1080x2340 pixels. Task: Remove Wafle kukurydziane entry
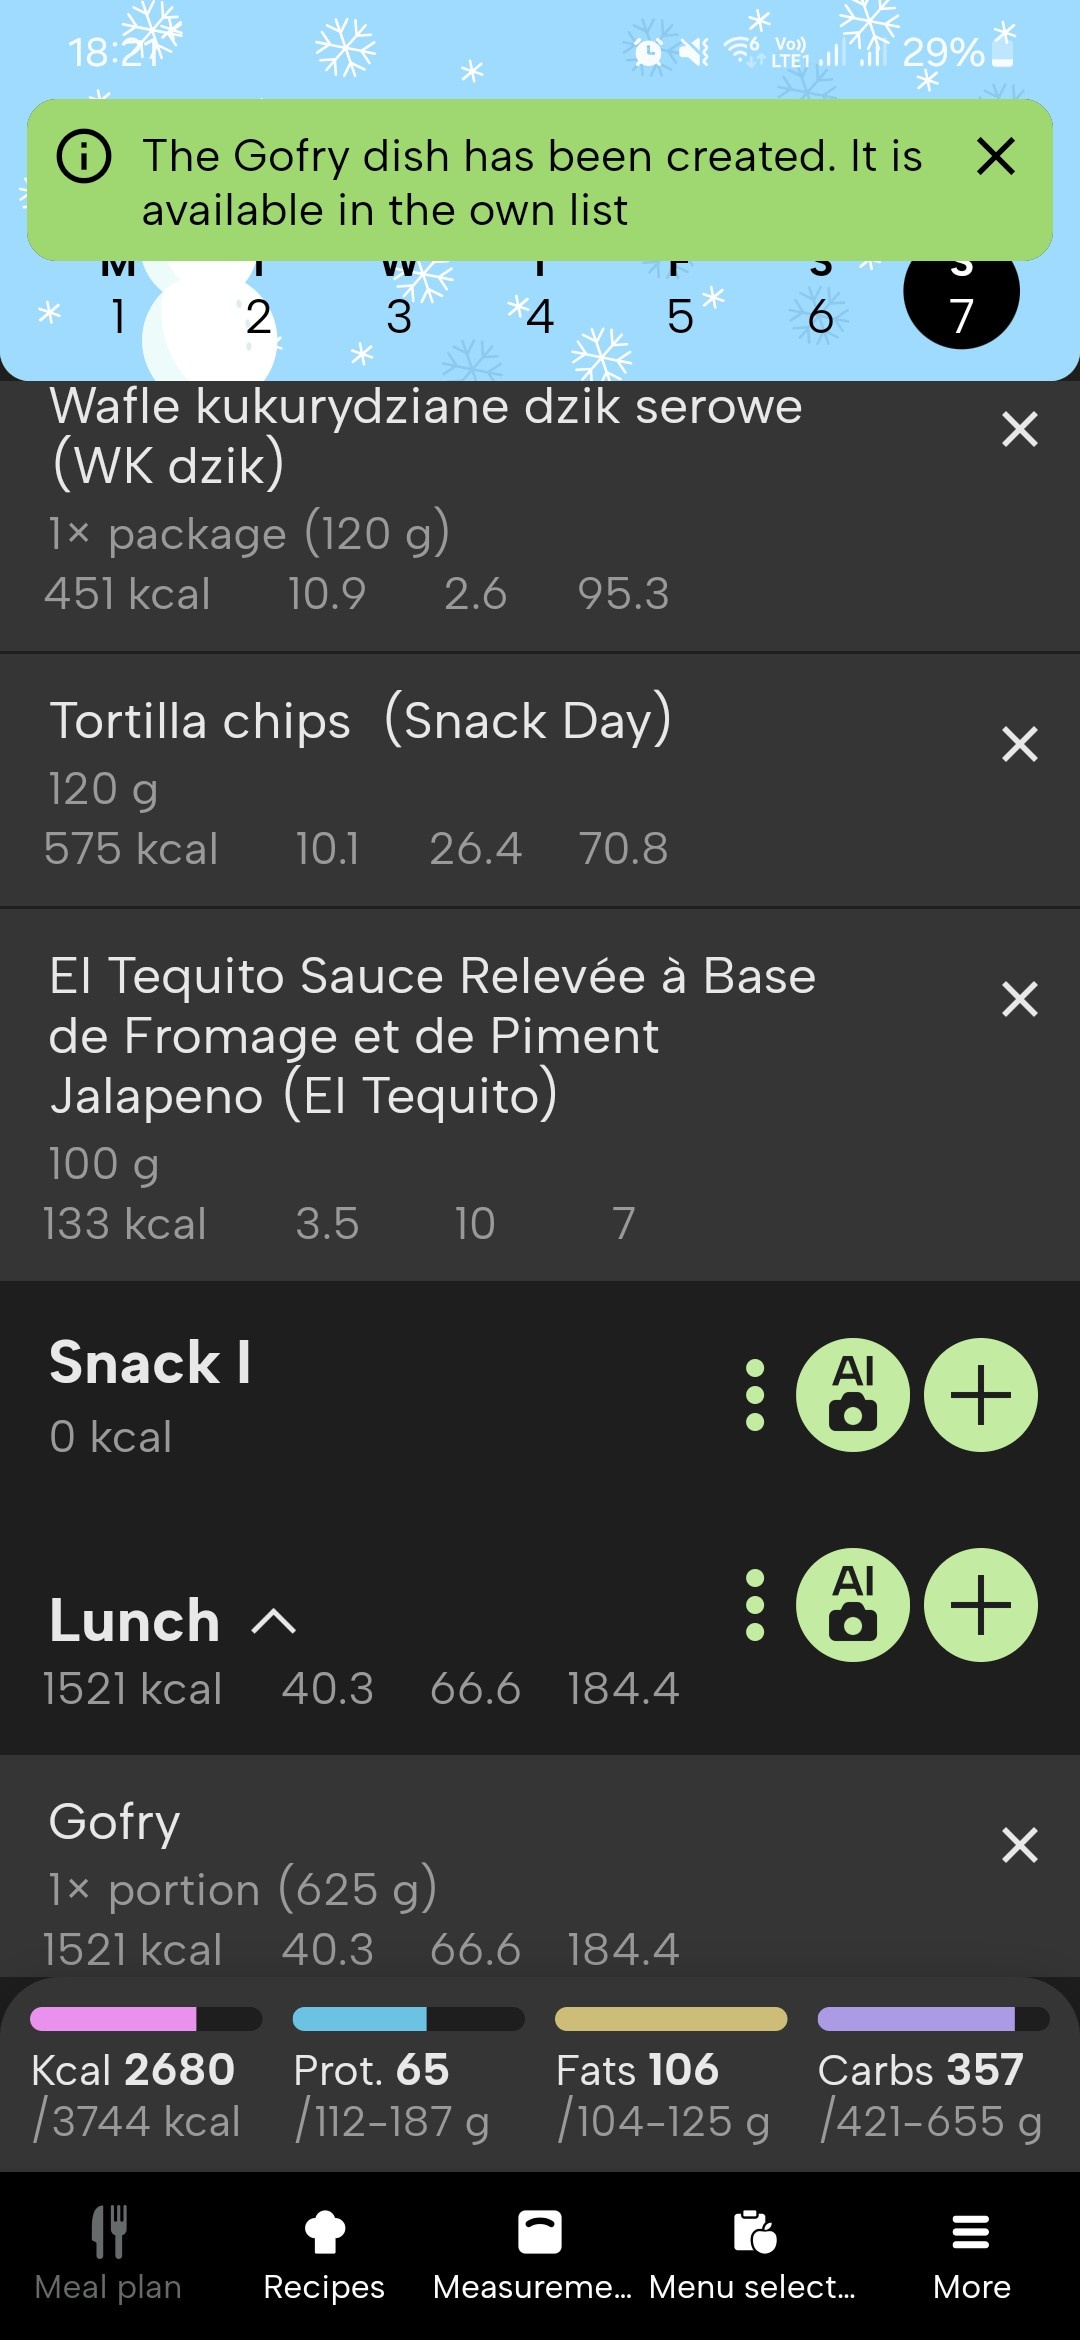click(x=1019, y=429)
